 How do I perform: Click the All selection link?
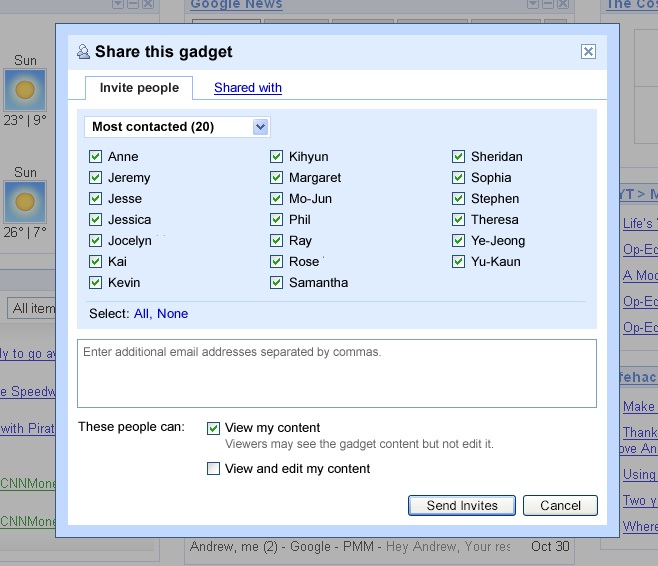point(141,314)
